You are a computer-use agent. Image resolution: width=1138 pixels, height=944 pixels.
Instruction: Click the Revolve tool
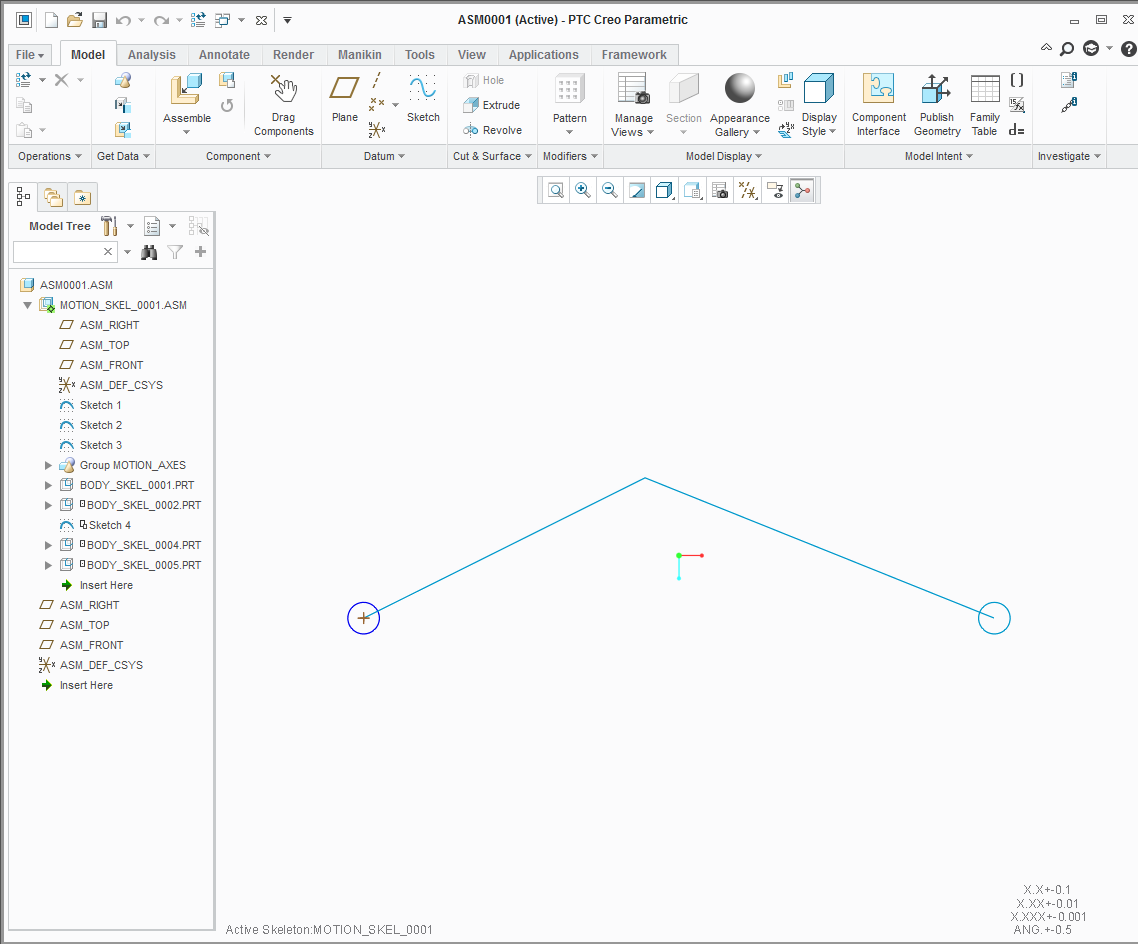pos(493,131)
